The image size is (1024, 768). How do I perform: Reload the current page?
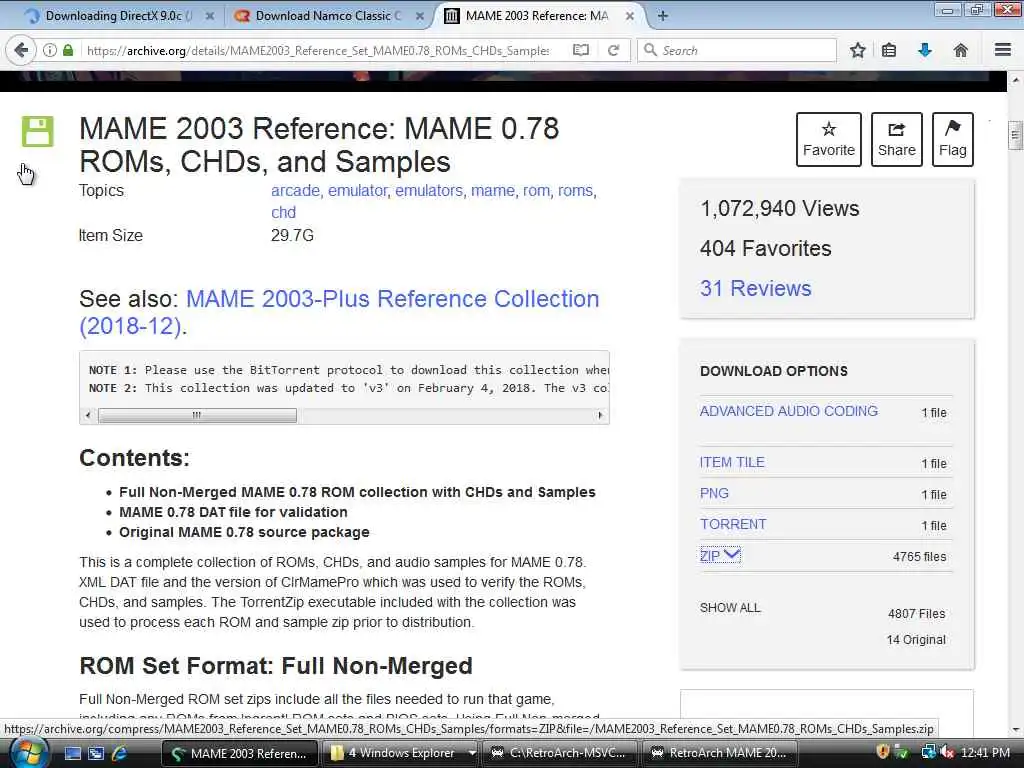point(613,50)
